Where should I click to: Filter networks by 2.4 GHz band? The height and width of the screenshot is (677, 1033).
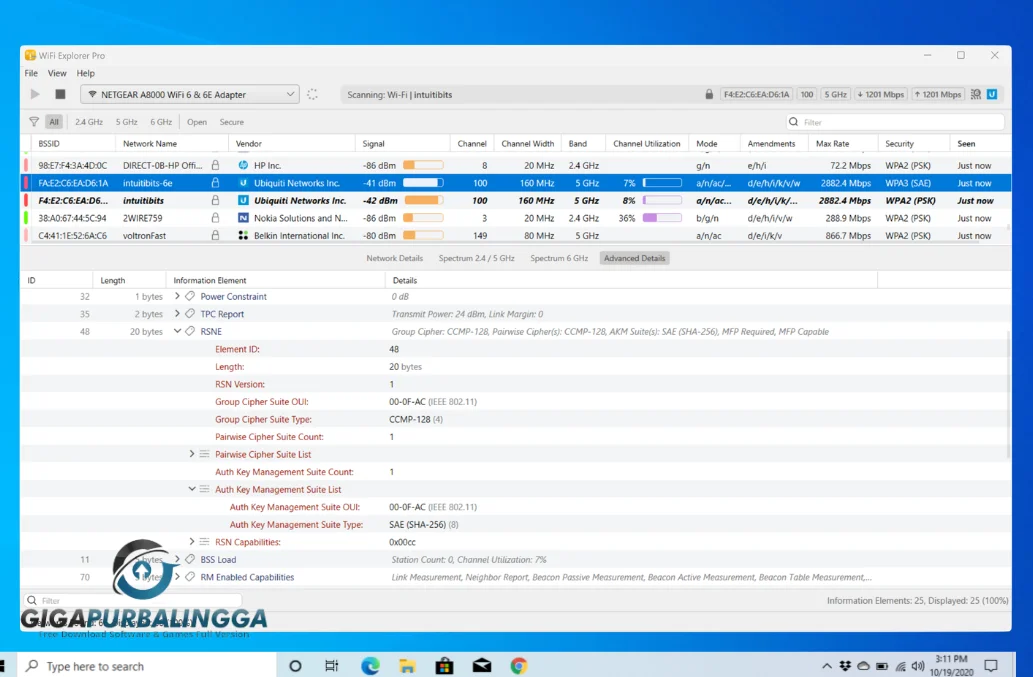(x=89, y=122)
